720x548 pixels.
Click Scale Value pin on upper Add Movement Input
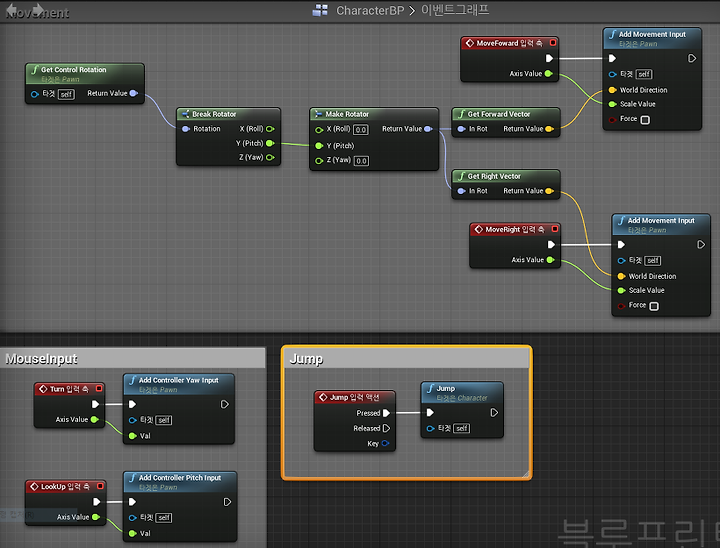coord(612,104)
